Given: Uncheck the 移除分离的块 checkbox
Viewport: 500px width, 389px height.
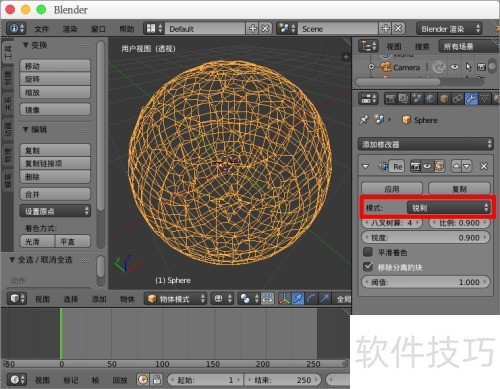Looking at the screenshot, I should click(368, 266).
